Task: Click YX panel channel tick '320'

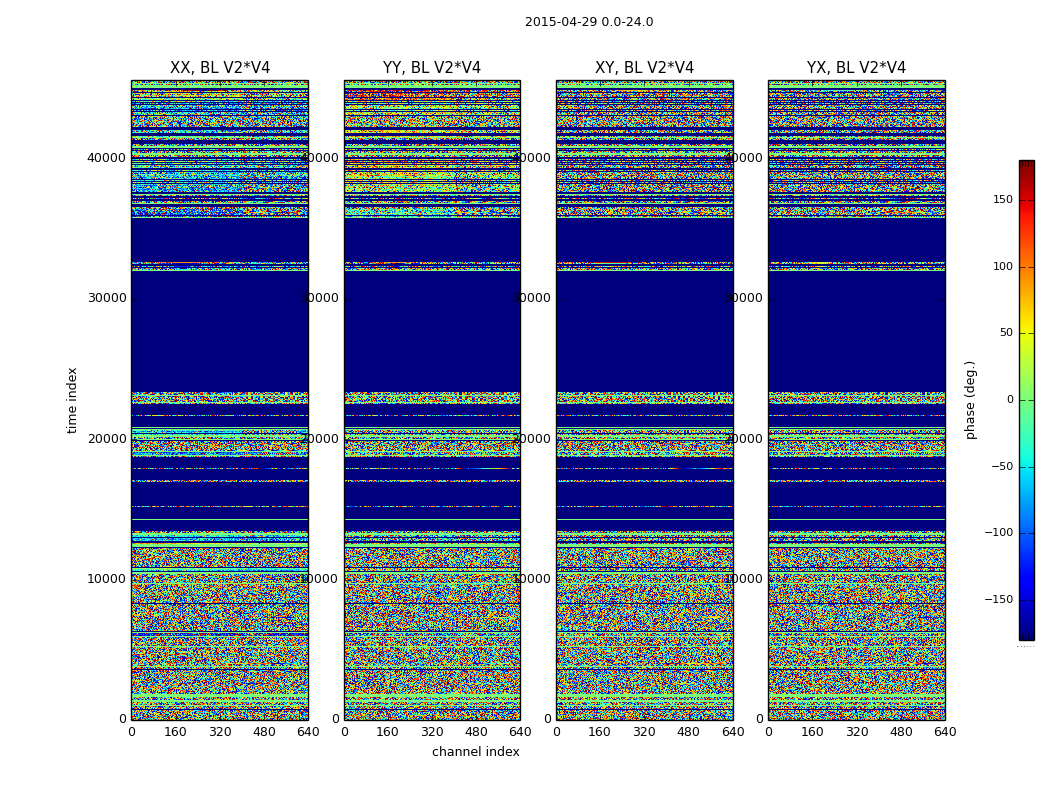Action: tap(856, 732)
